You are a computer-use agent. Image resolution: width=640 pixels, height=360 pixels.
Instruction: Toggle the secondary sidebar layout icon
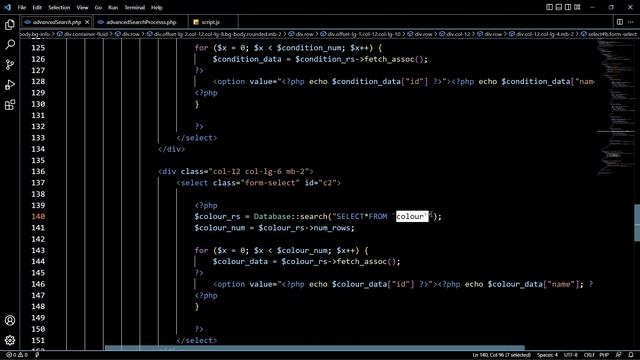point(568,7)
